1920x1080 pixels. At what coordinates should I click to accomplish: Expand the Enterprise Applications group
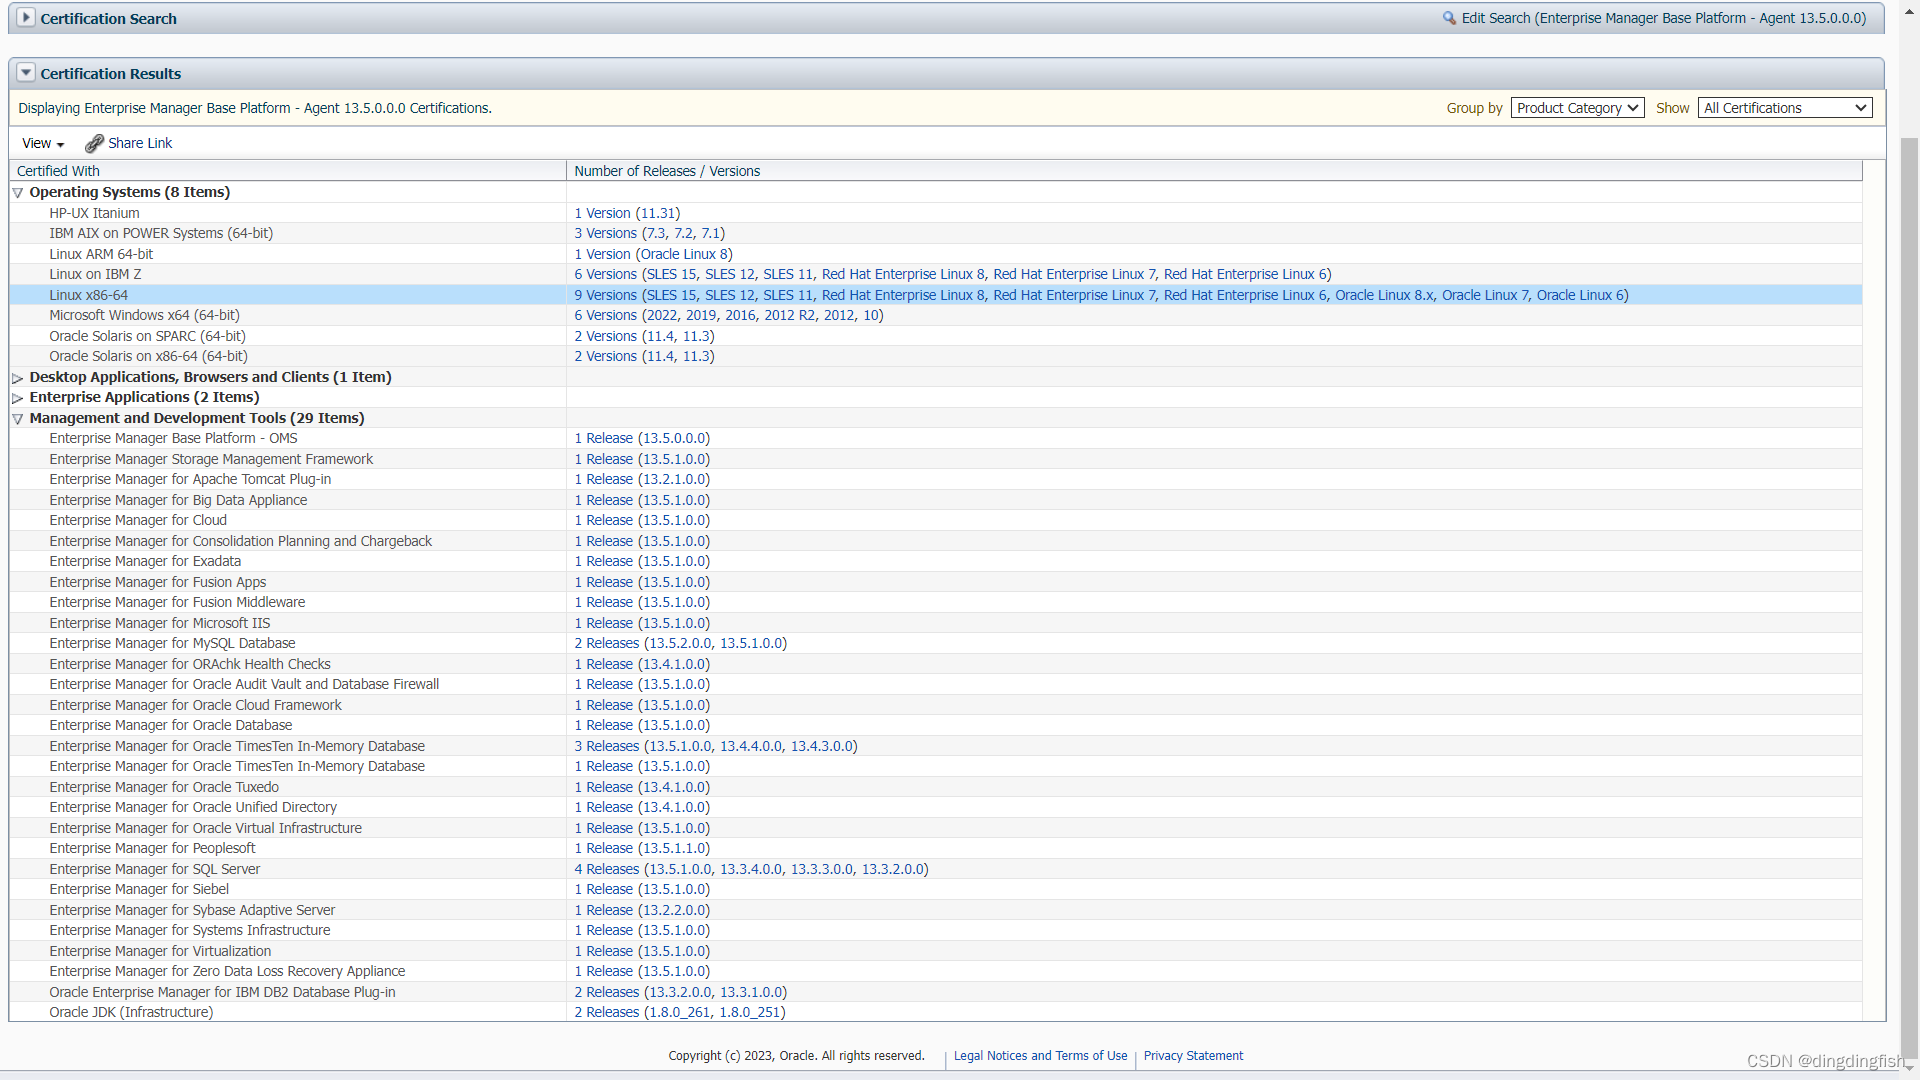click(18, 398)
